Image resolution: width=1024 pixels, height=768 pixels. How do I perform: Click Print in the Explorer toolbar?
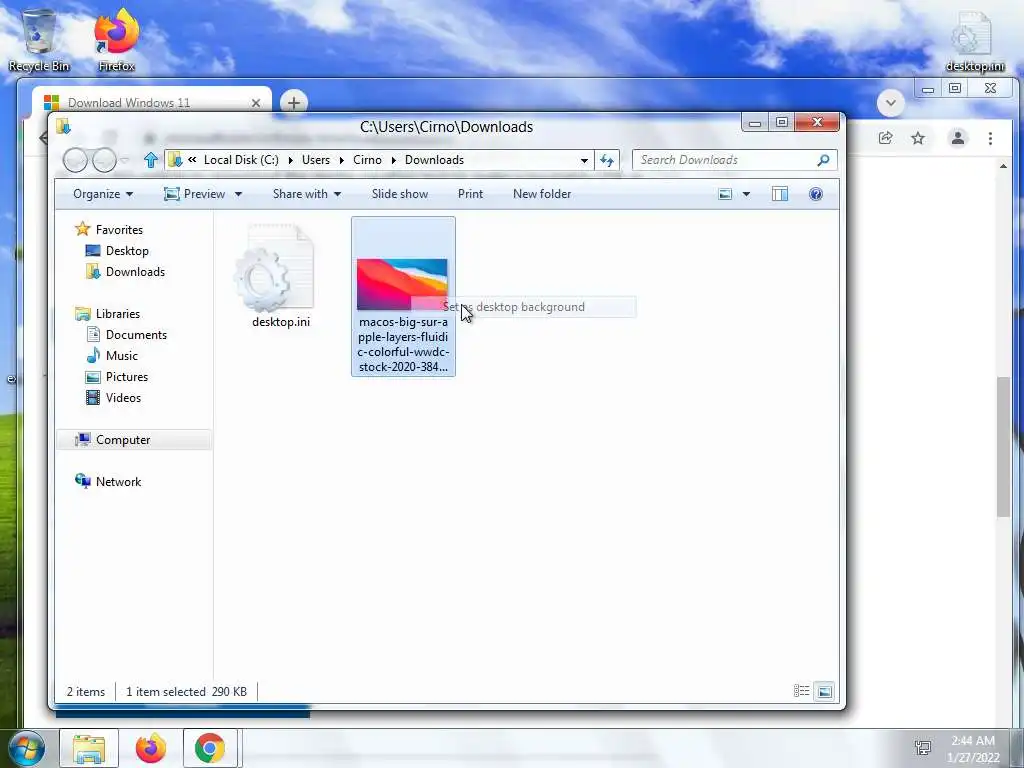470,194
